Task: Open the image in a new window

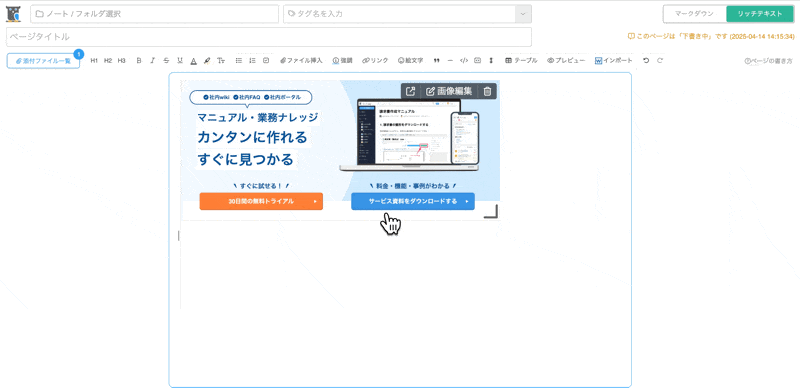Action: [x=410, y=91]
